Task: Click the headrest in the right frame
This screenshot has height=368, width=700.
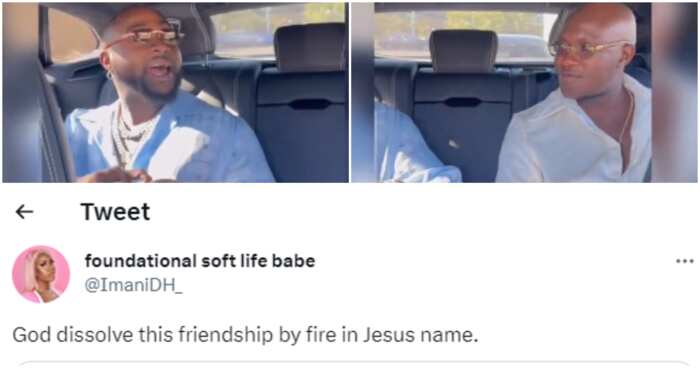Action: point(463,51)
